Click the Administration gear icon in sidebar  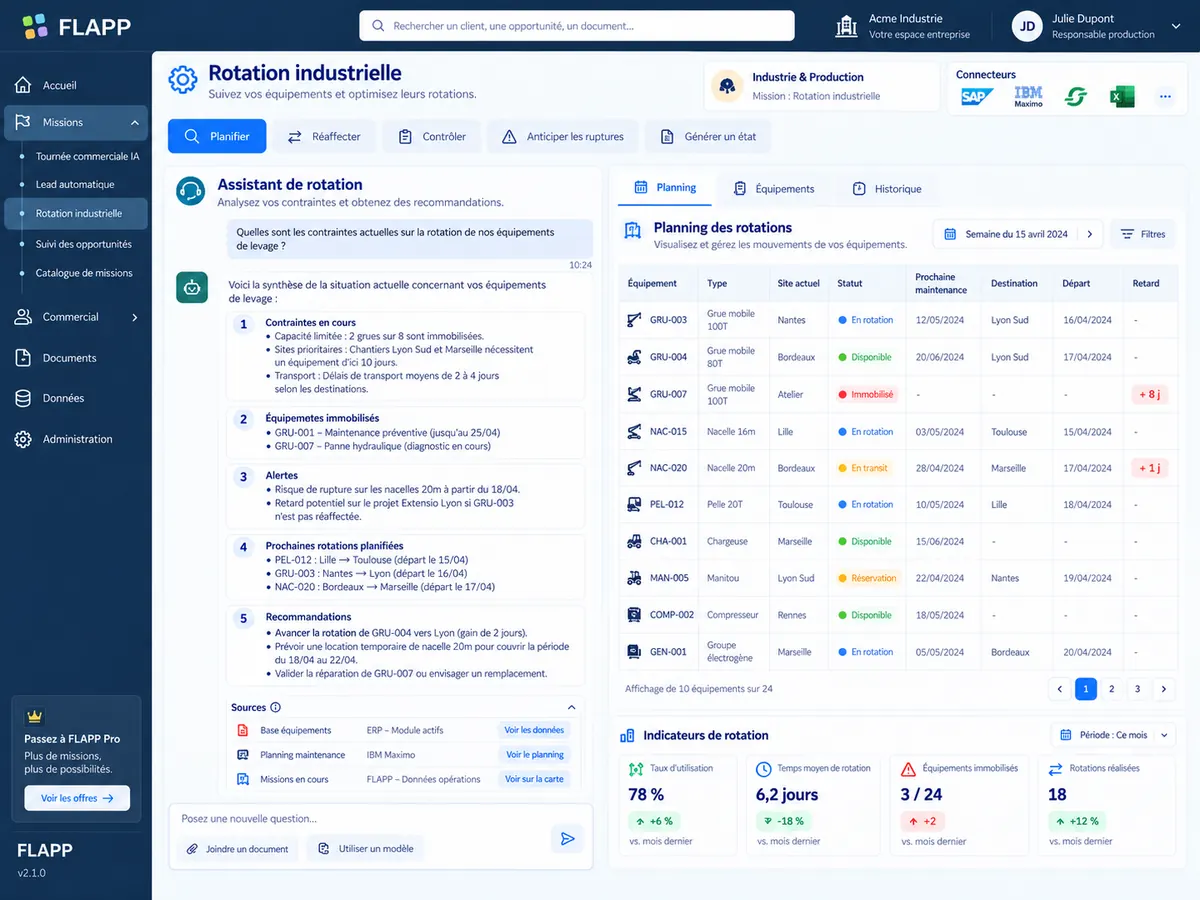(x=23, y=439)
